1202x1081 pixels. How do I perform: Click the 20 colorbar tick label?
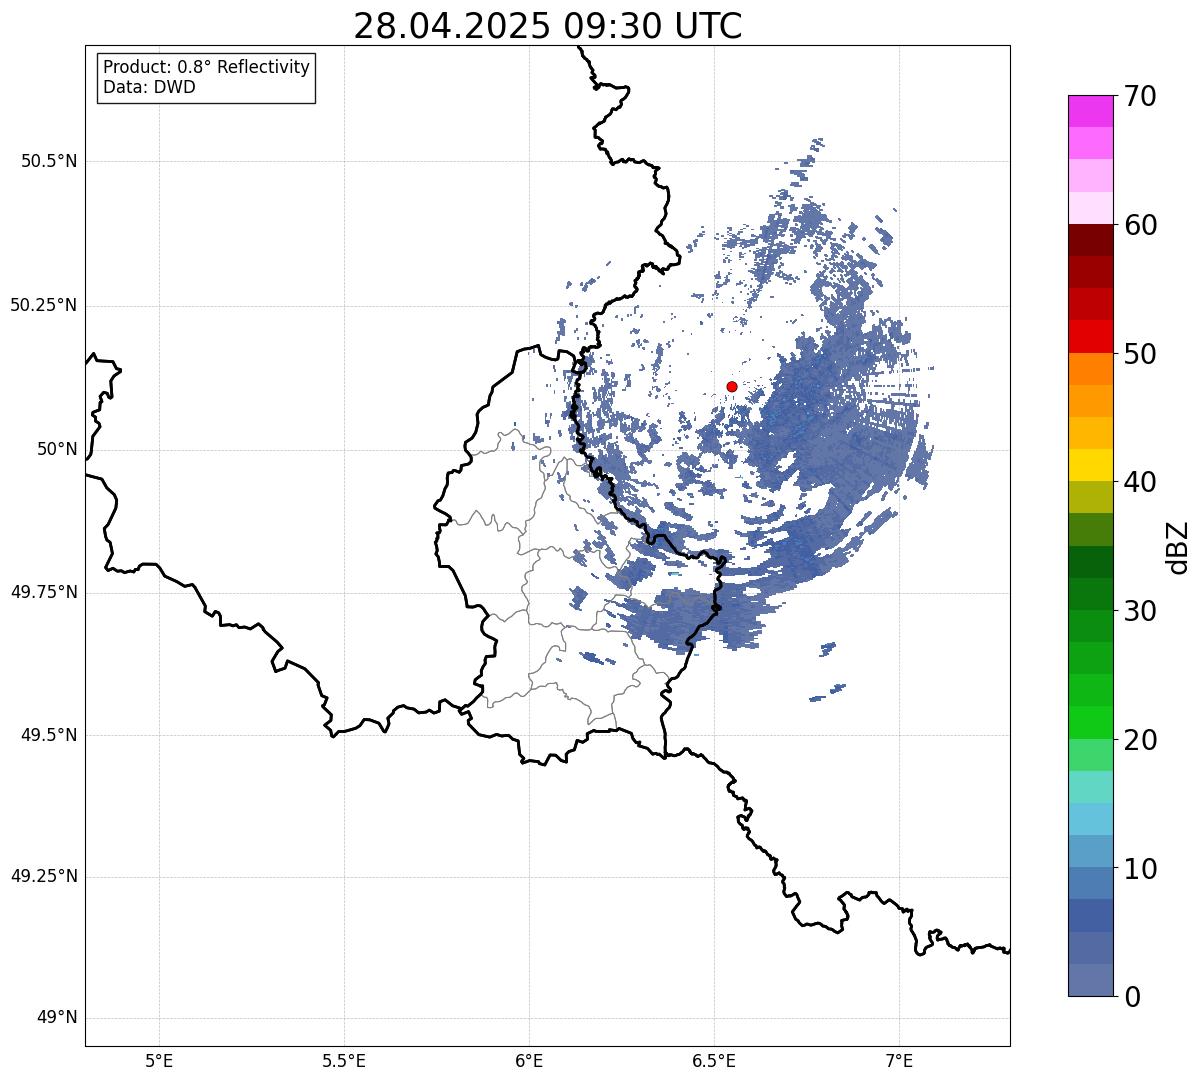(x=1139, y=740)
